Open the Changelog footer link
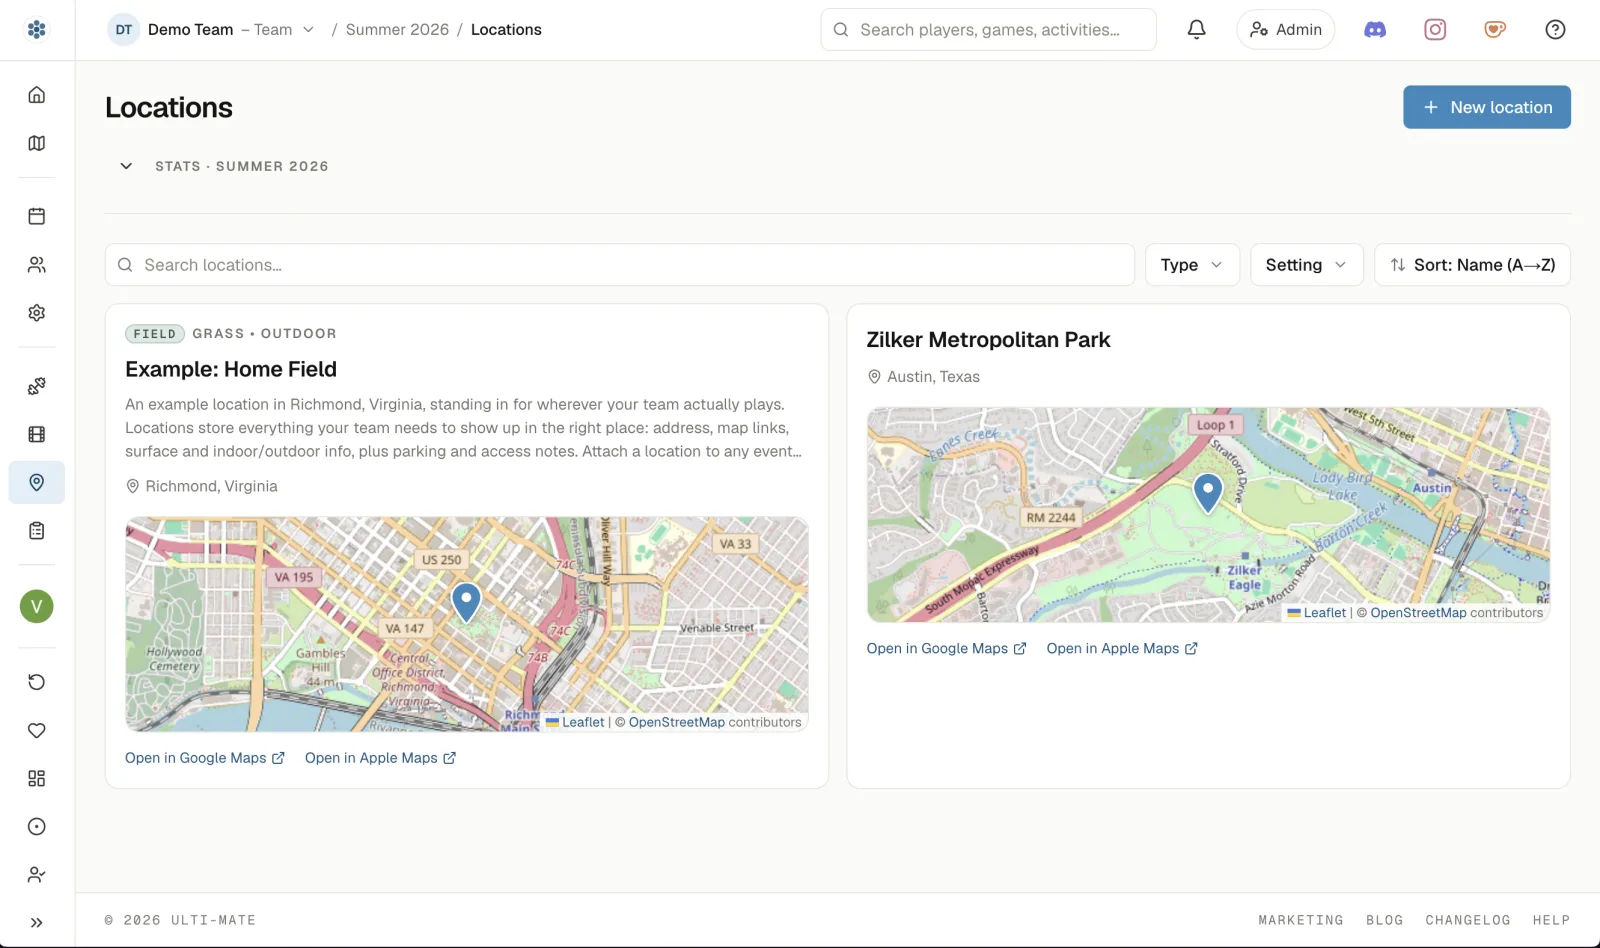Screen dimensions: 1600x948 pos(1468,920)
